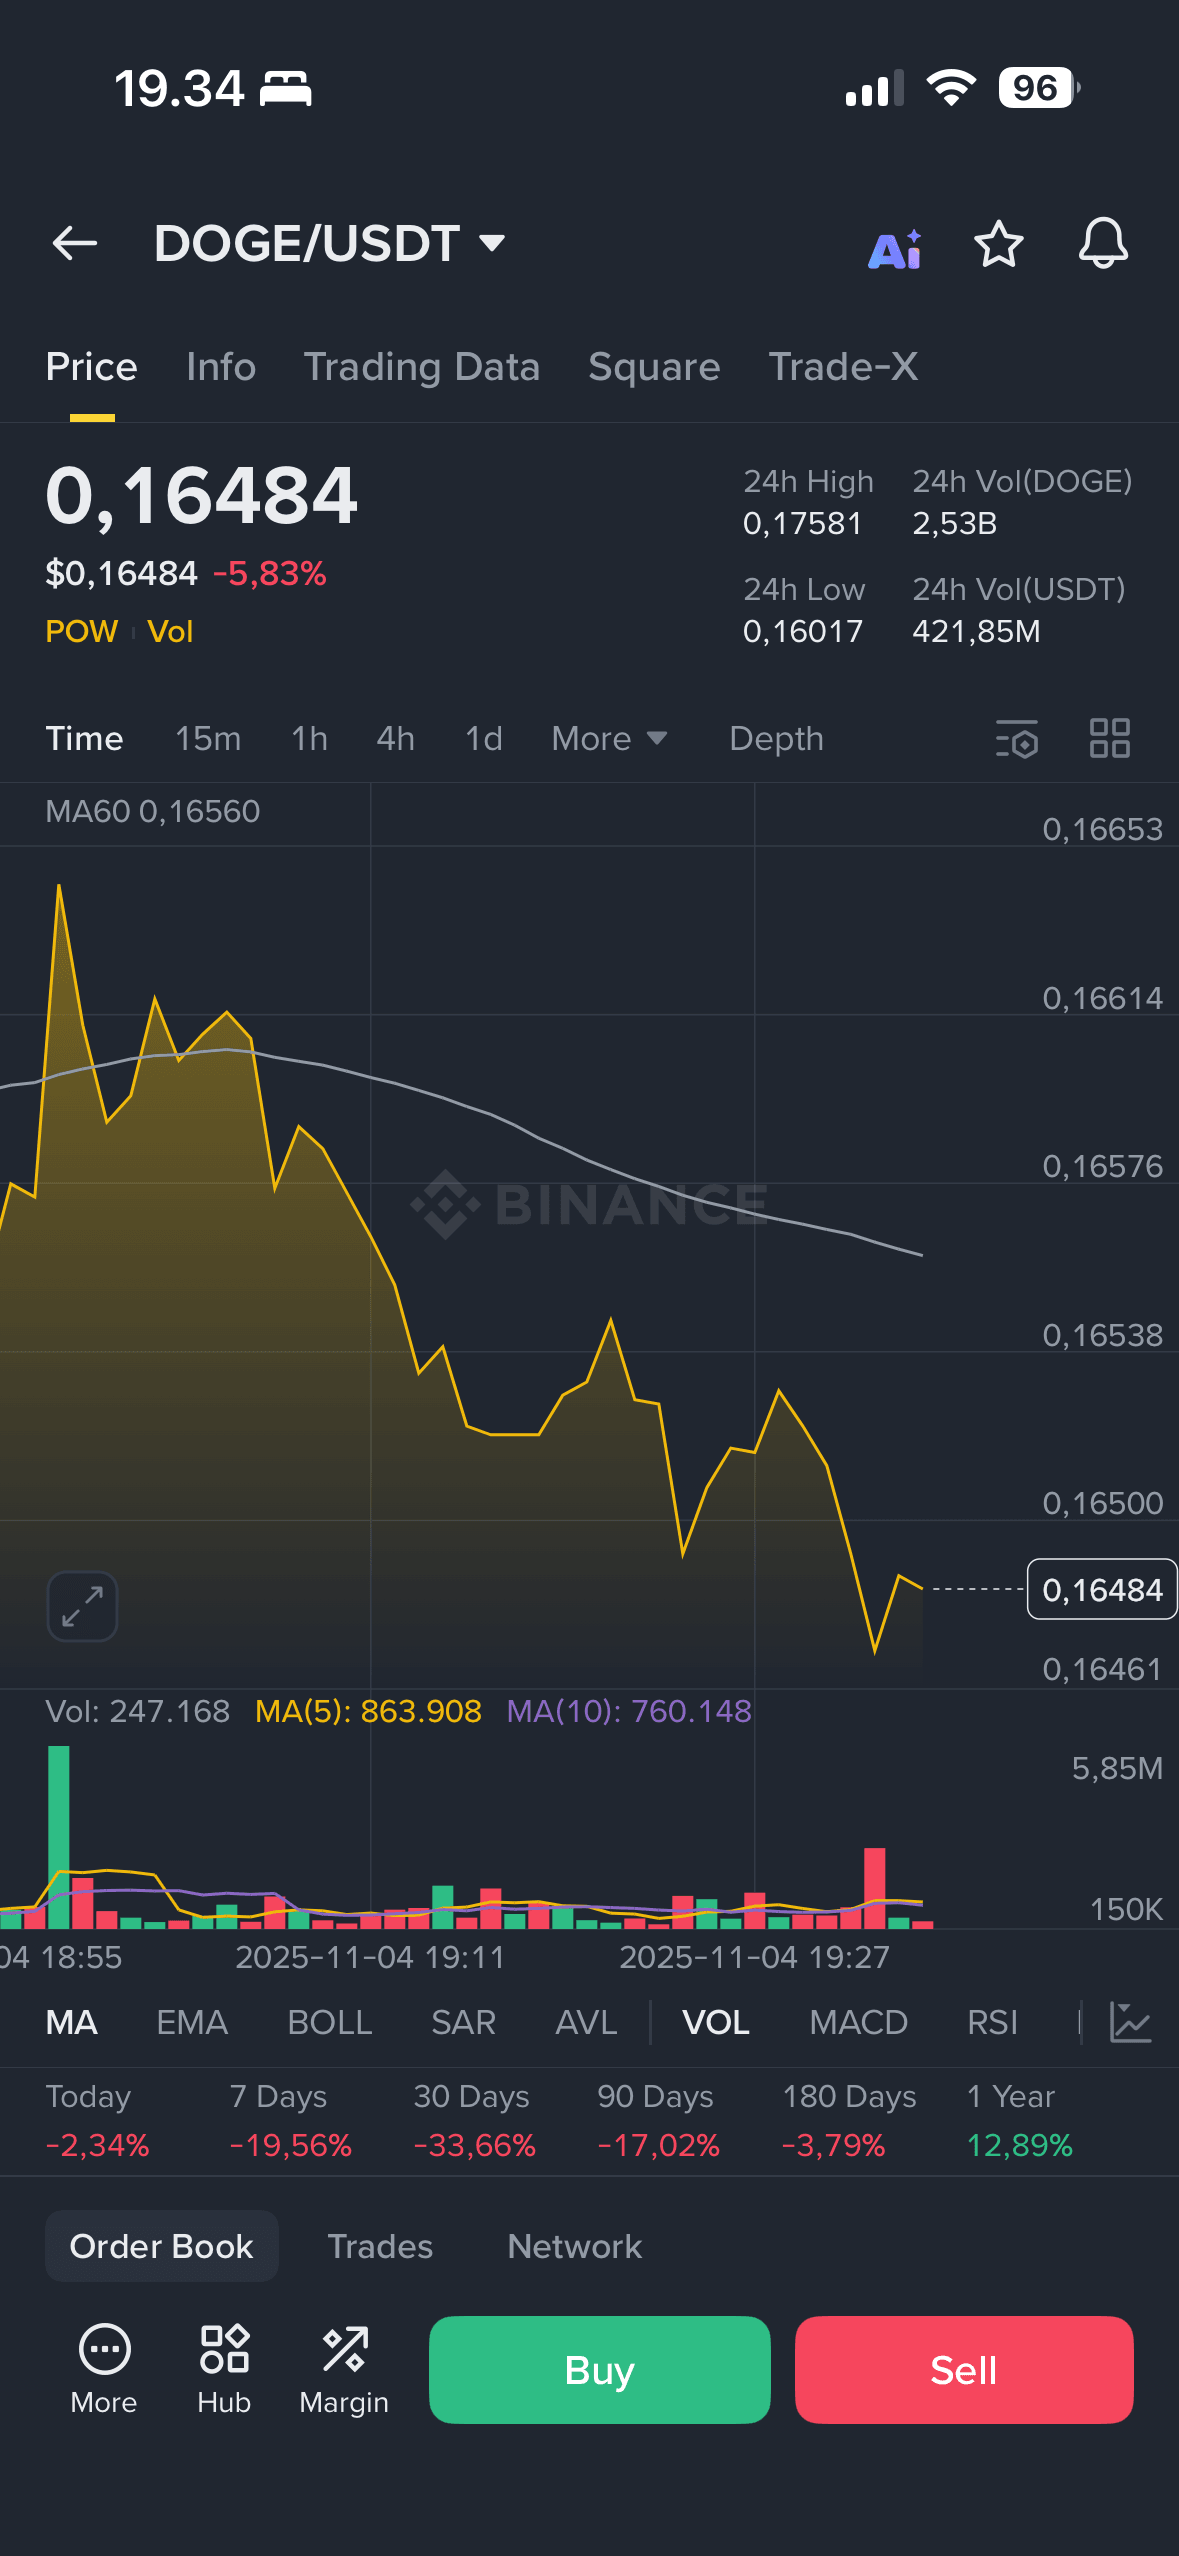Viewport: 1179px width, 2556px height.
Task: Select the 1d chart interval
Action: (x=484, y=739)
